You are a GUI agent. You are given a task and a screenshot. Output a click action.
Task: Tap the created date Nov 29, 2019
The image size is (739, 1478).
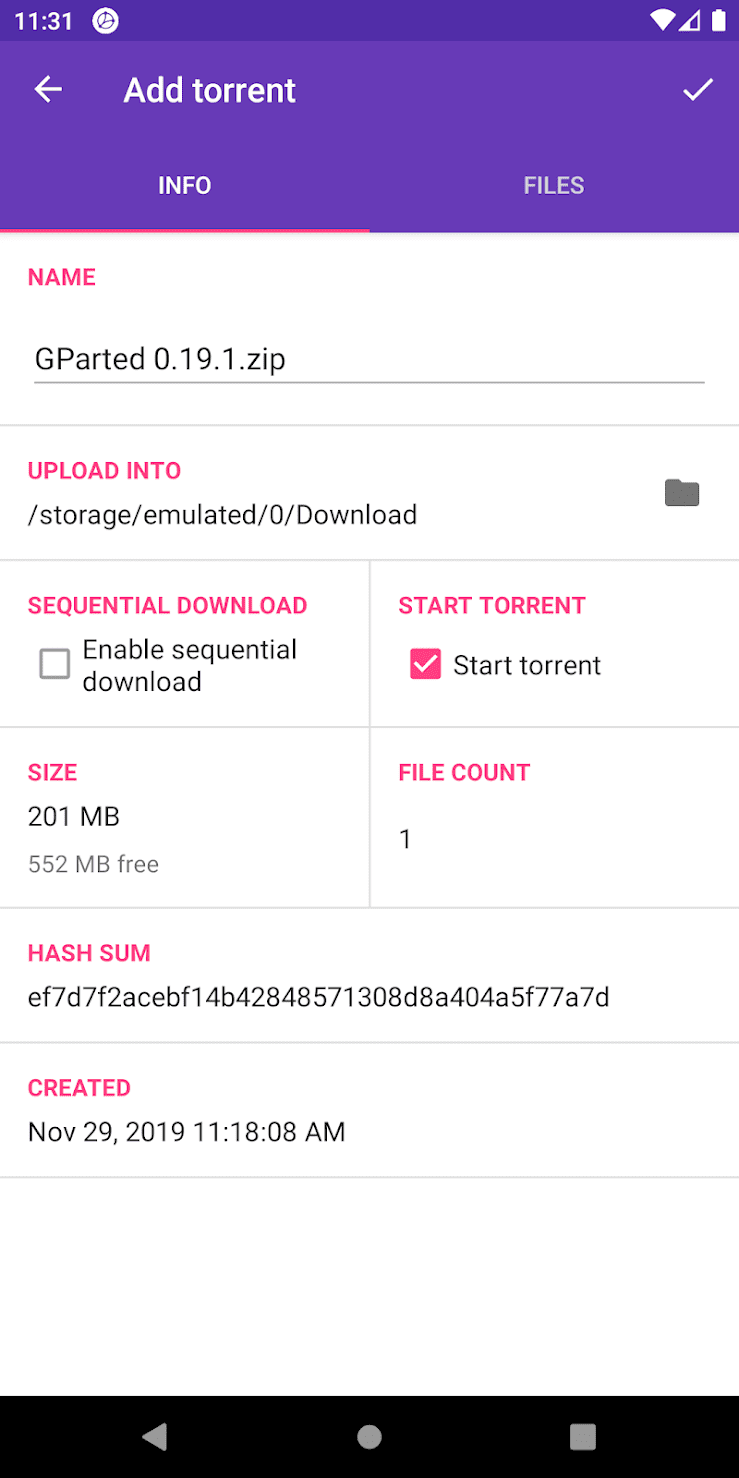point(186,1132)
